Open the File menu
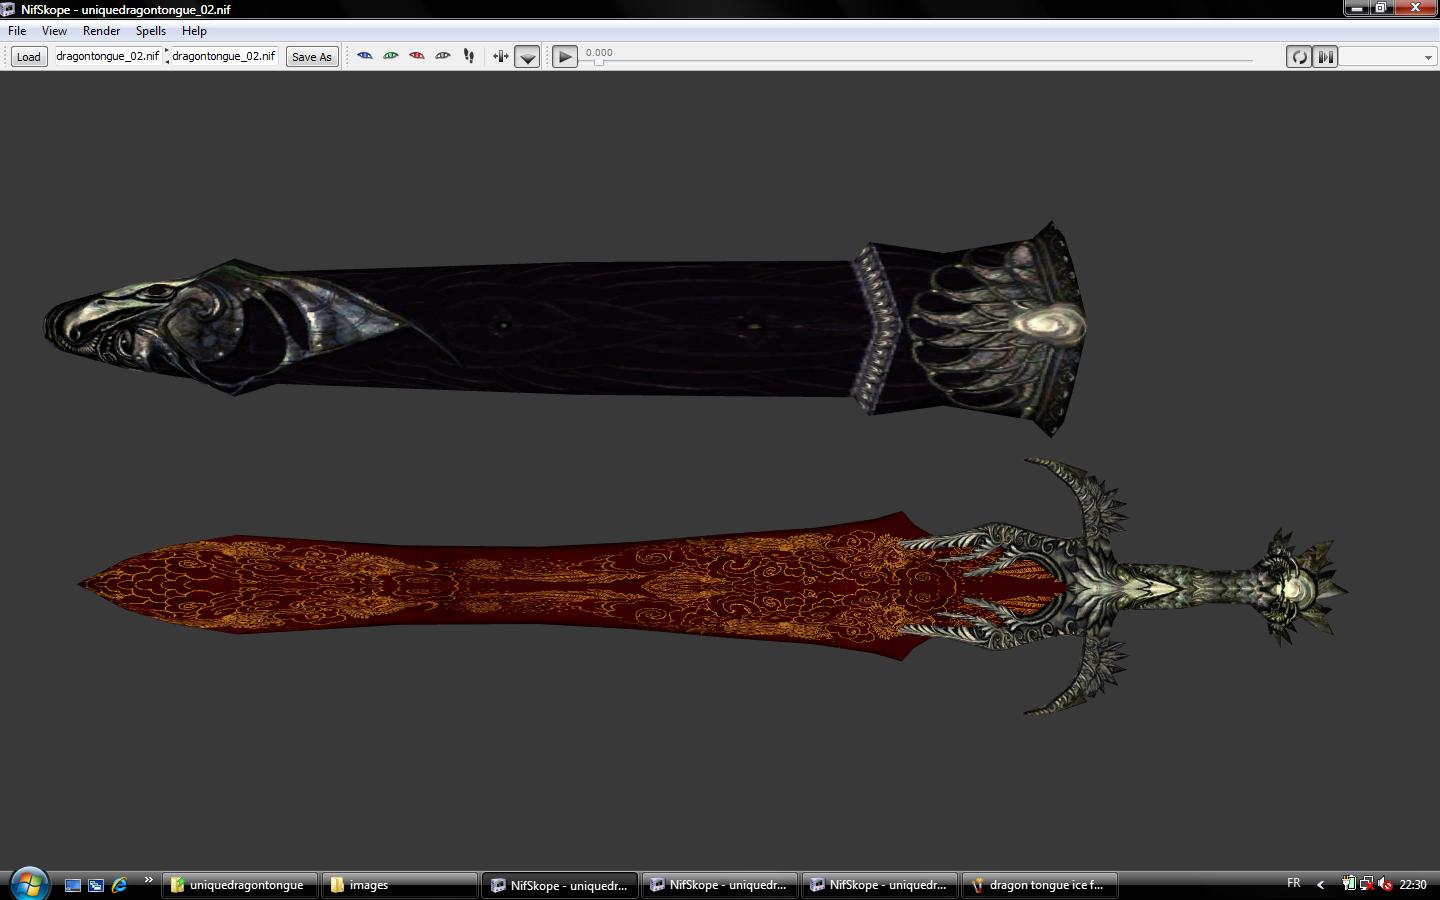 point(17,31)
